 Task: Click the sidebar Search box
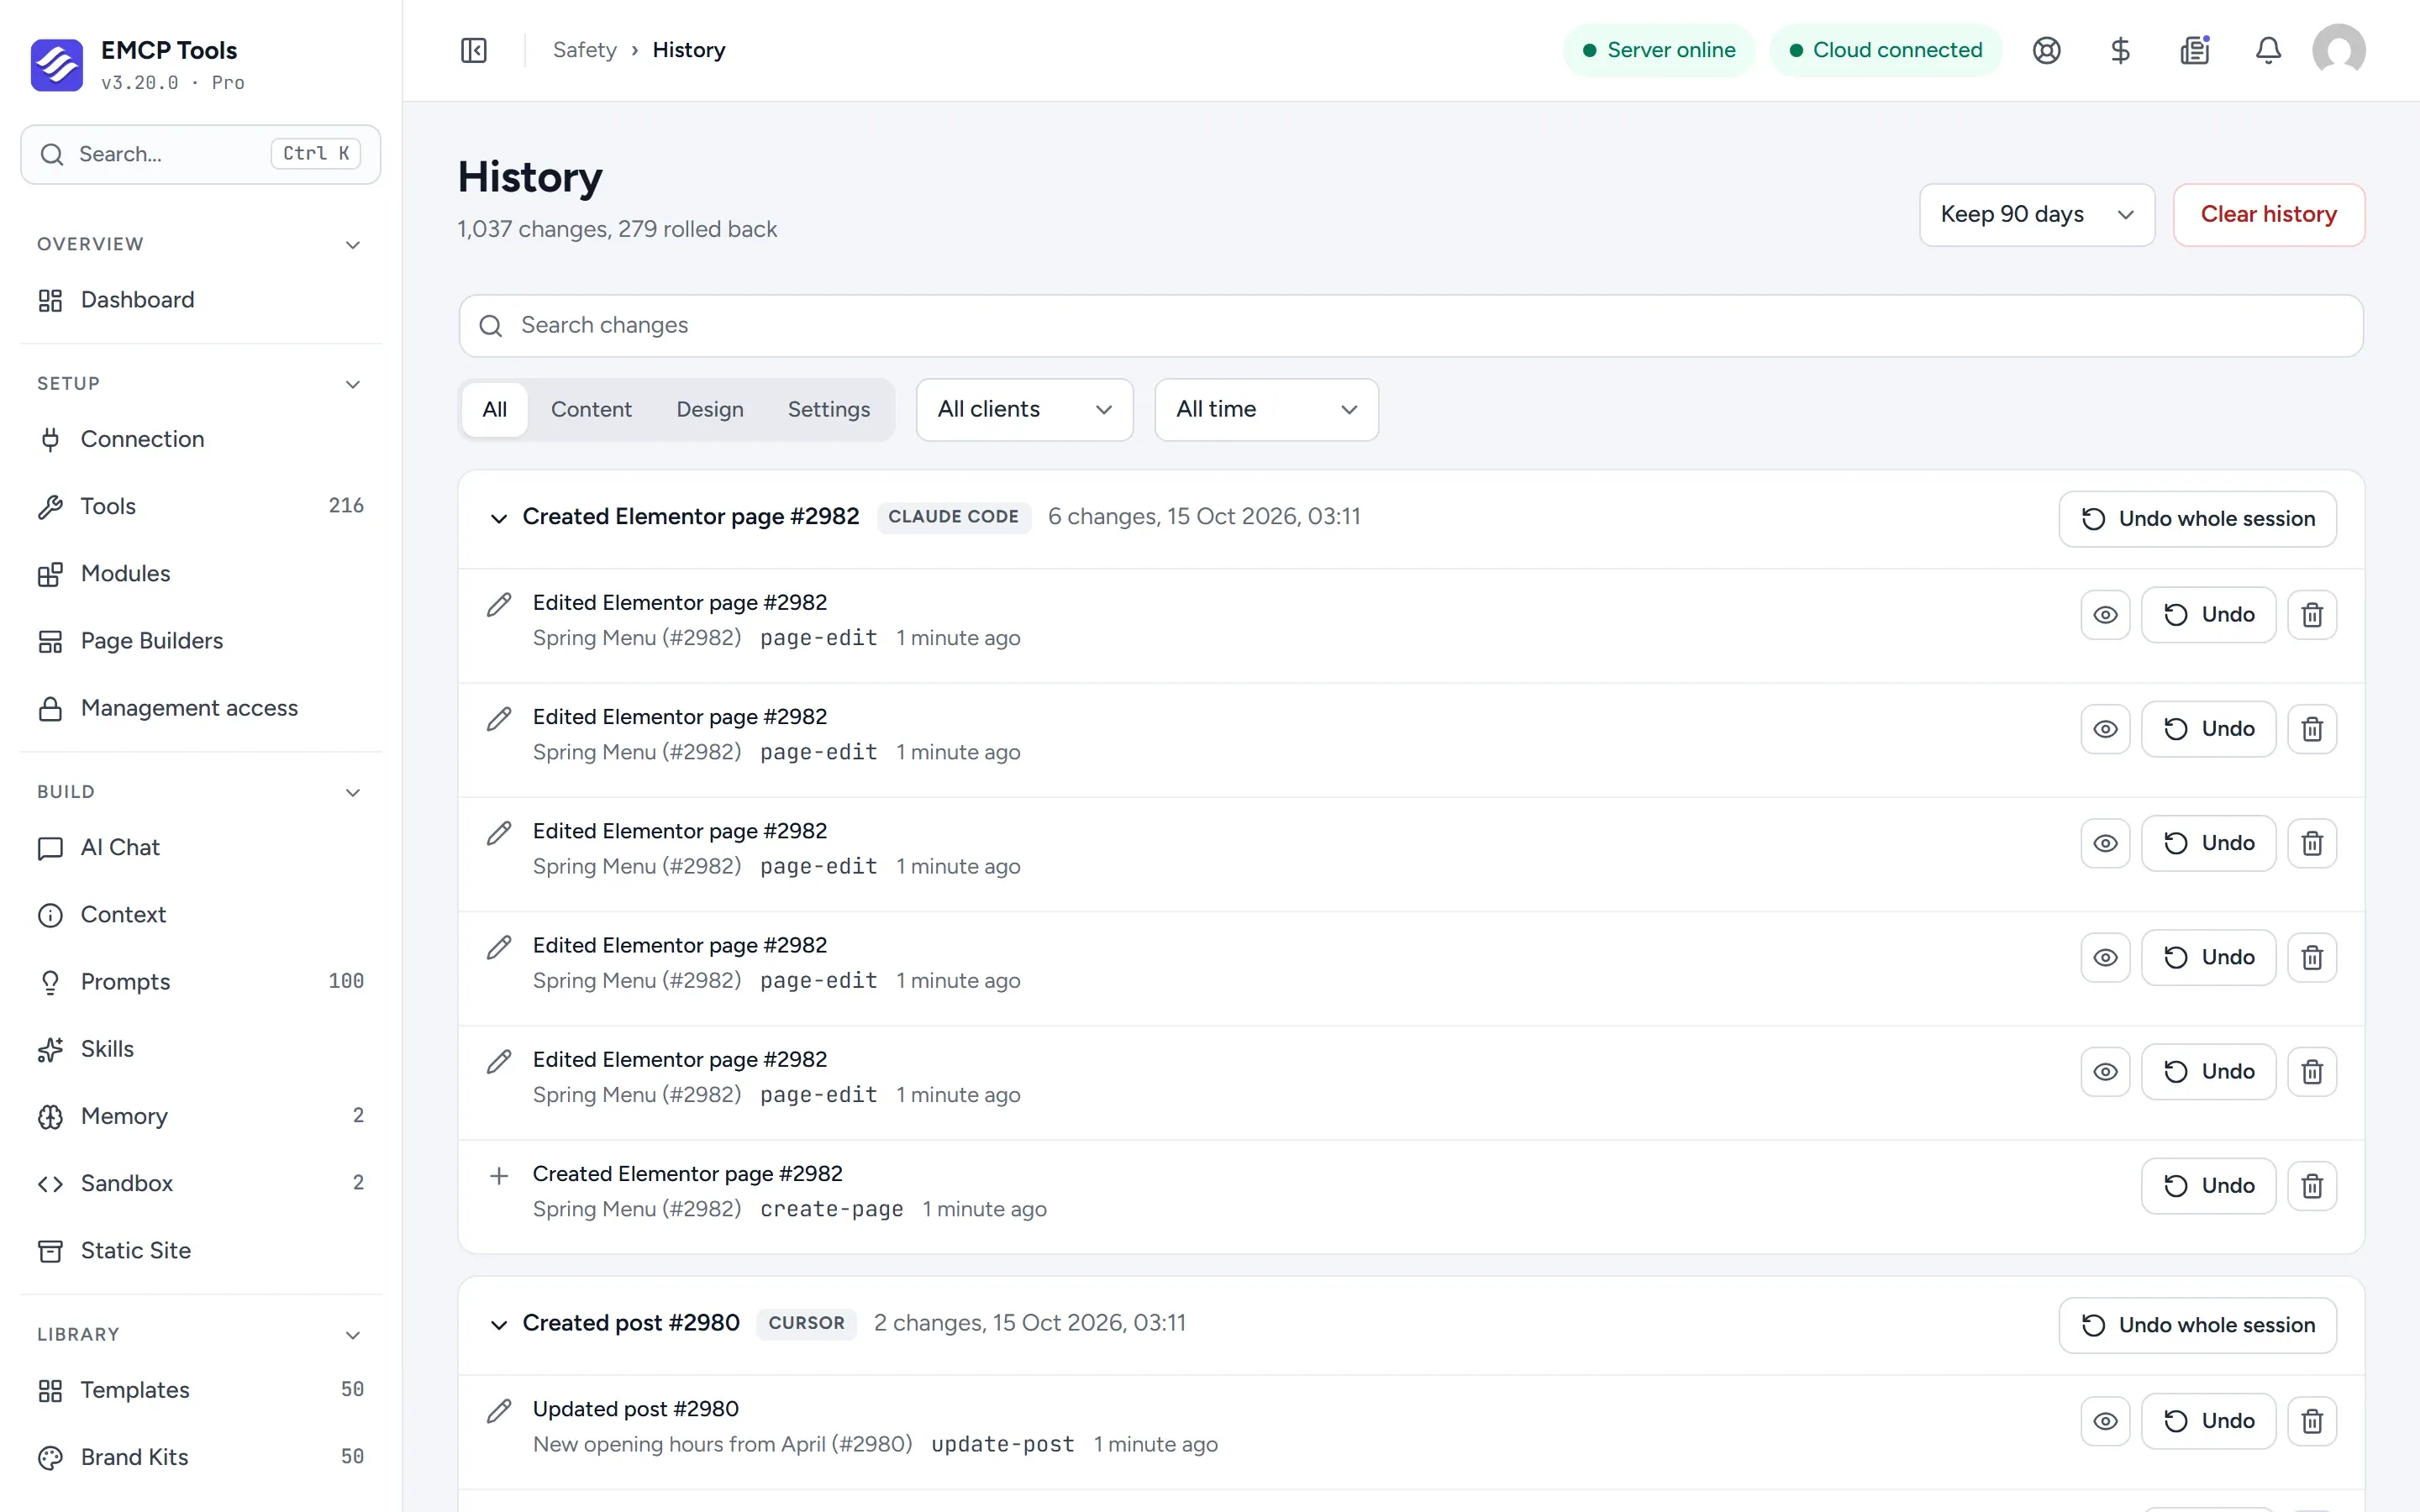(201, 154)
